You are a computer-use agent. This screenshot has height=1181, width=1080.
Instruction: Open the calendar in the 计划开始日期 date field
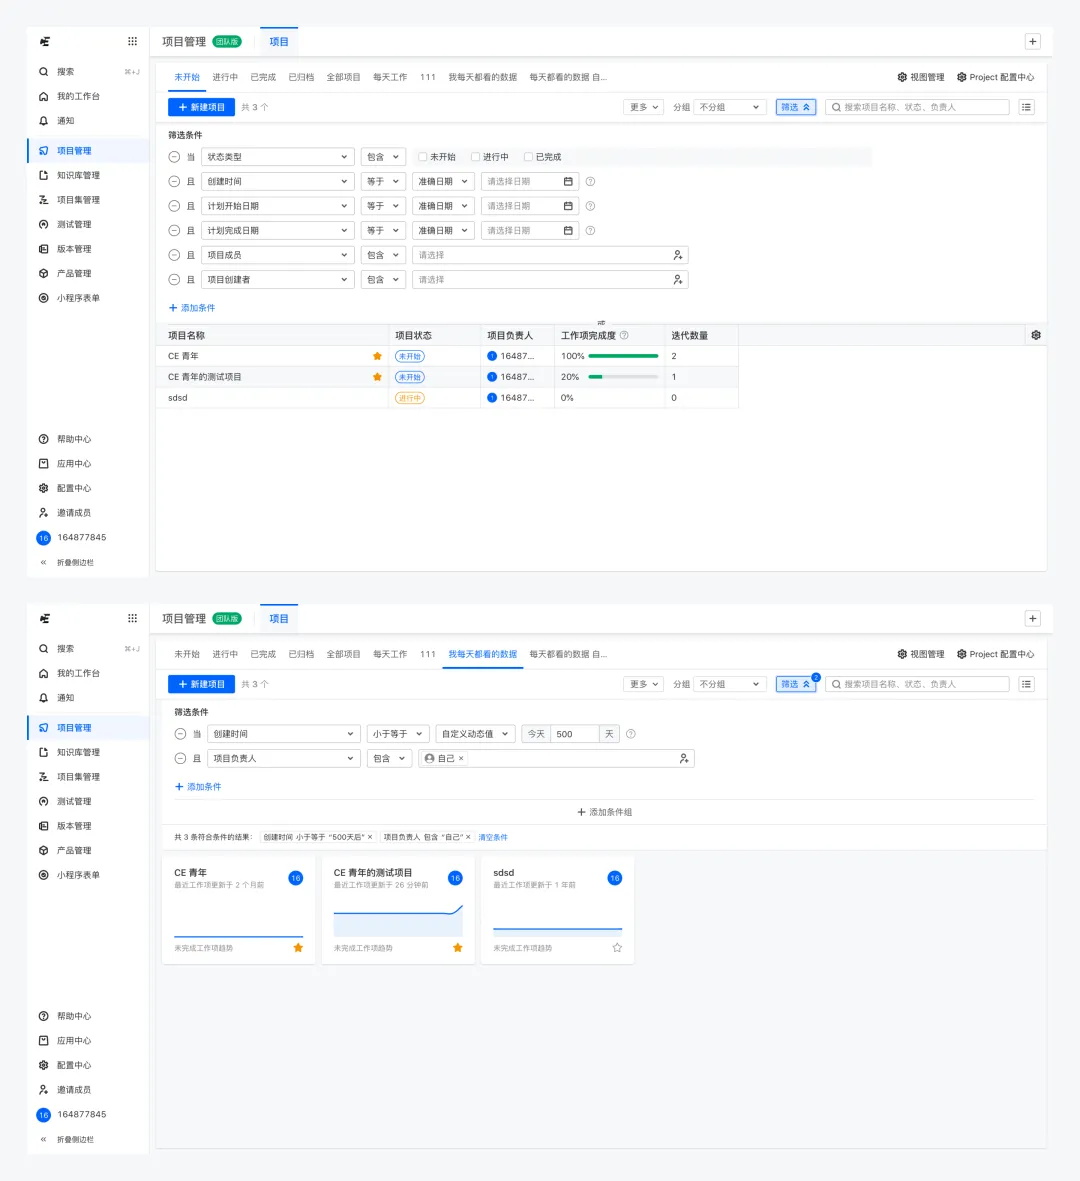click(x=568, y=206)
